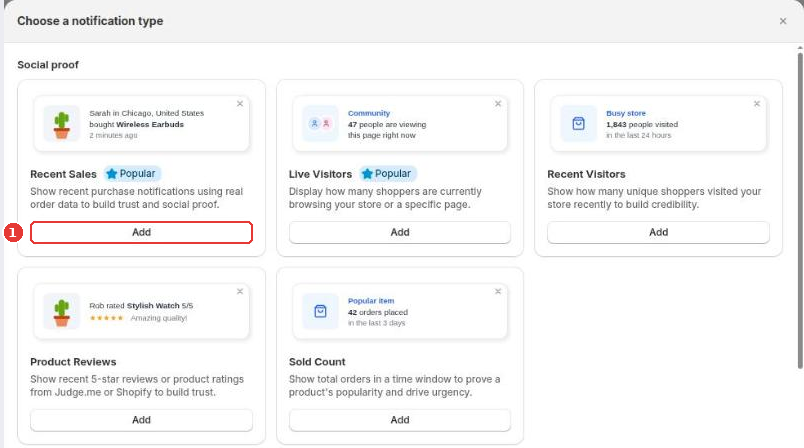Click shopping bag icon in Busy store preview

click(x=578, y=124)
